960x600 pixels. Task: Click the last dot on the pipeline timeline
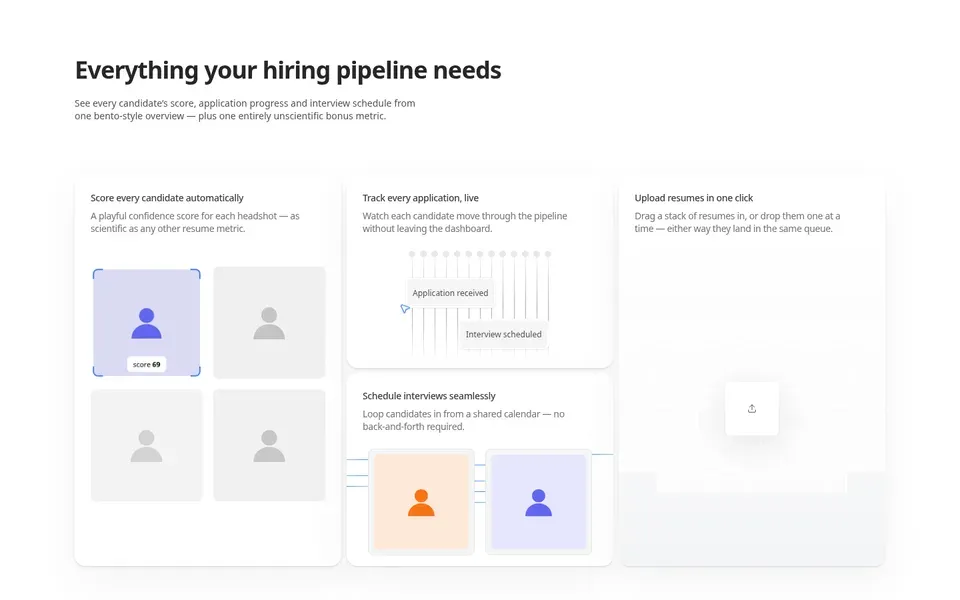click(x=548, y=253)
